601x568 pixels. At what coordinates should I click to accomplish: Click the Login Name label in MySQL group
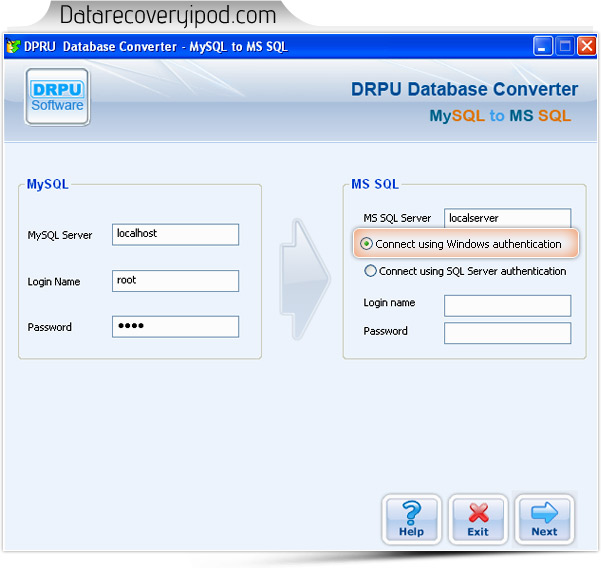(x=54, y=282)
